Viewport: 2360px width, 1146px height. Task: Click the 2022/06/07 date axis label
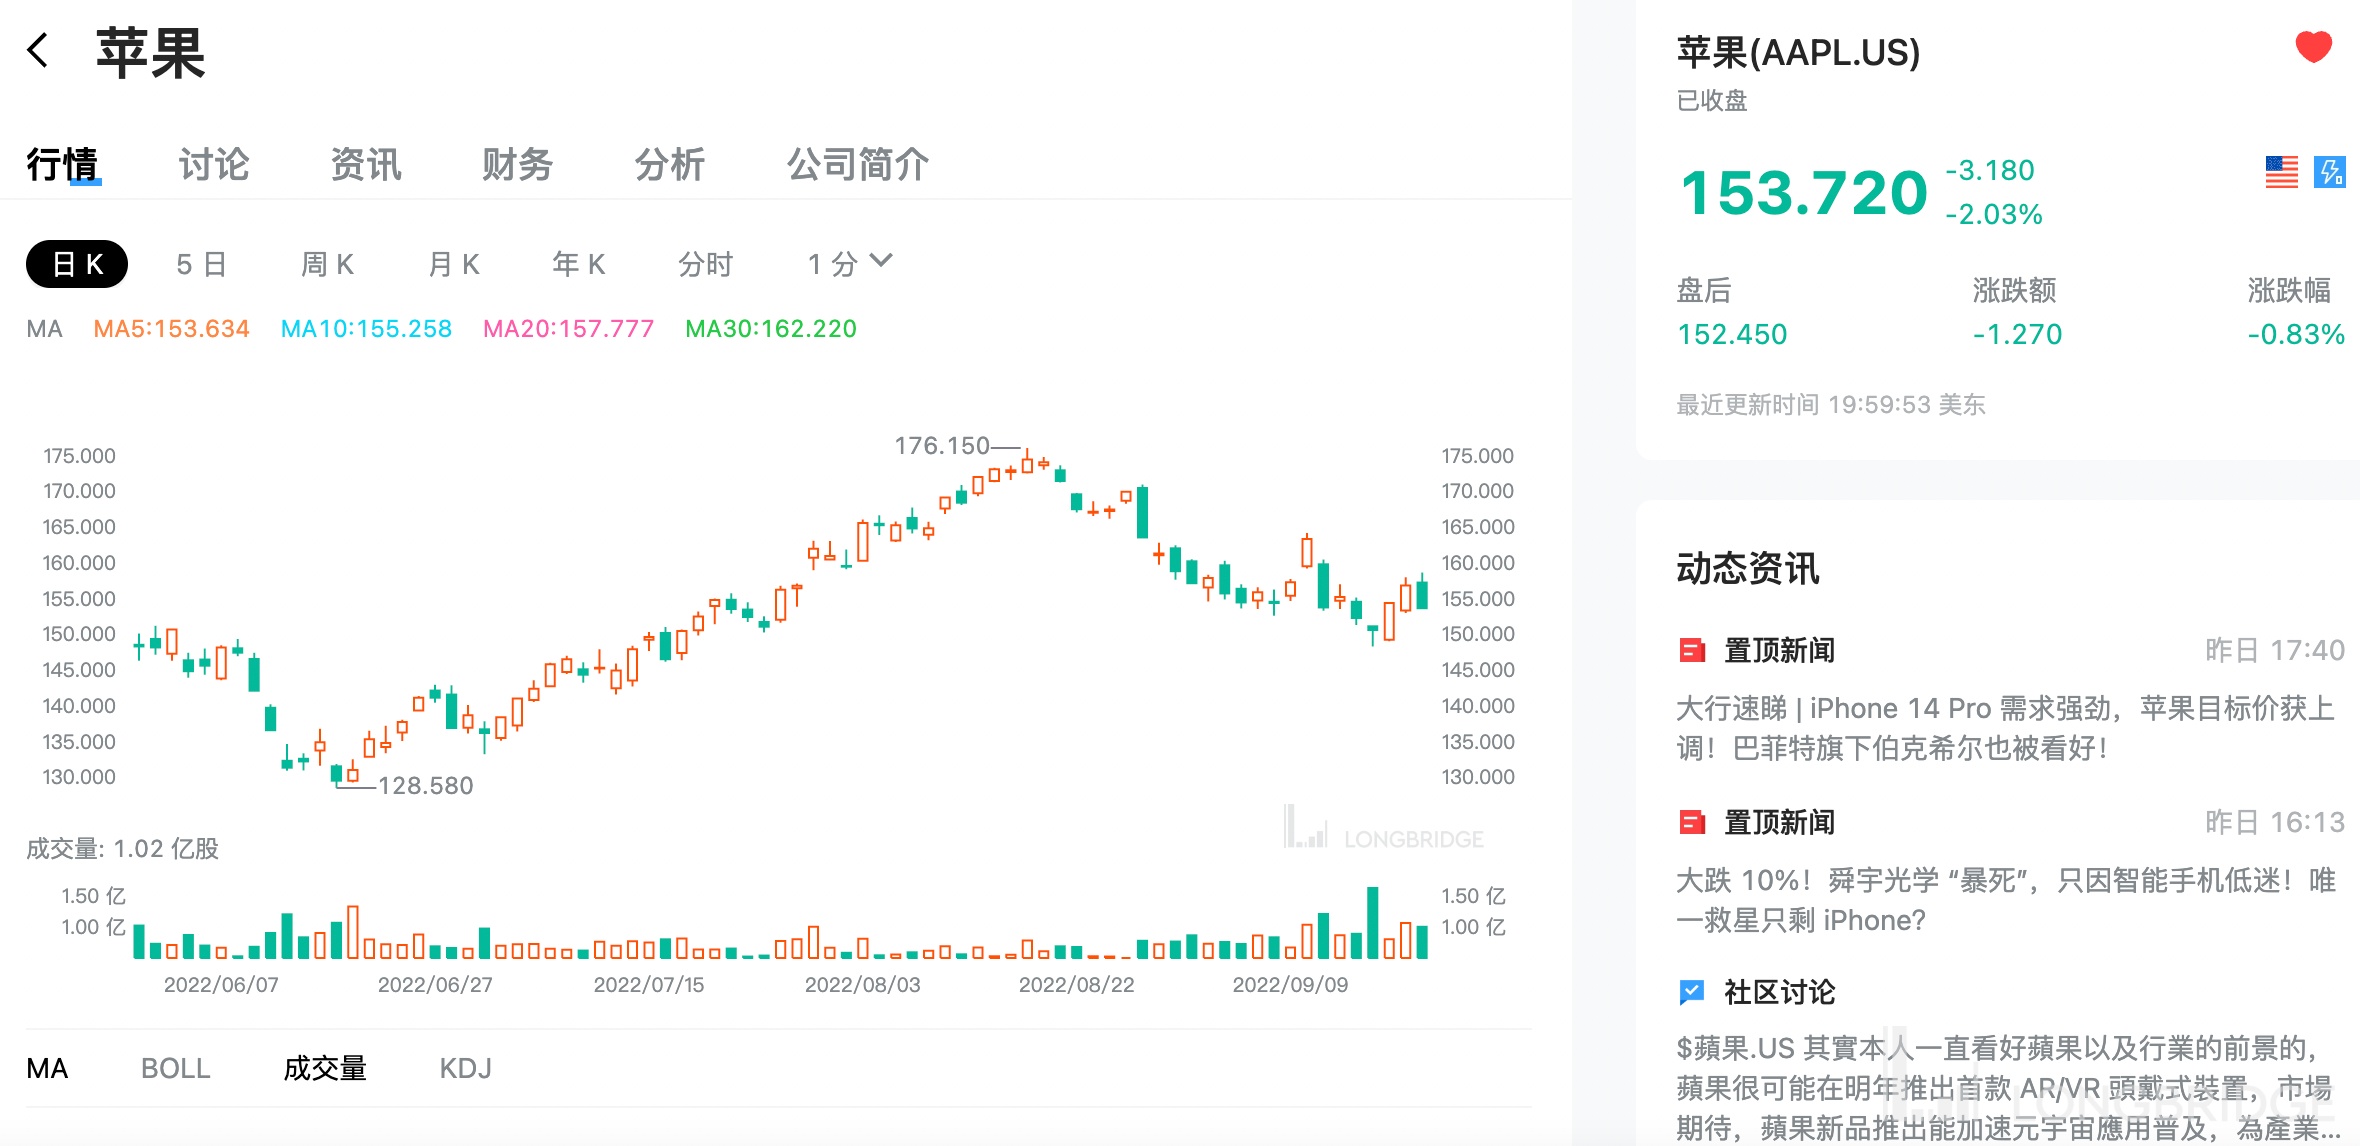tap(221, 985)
